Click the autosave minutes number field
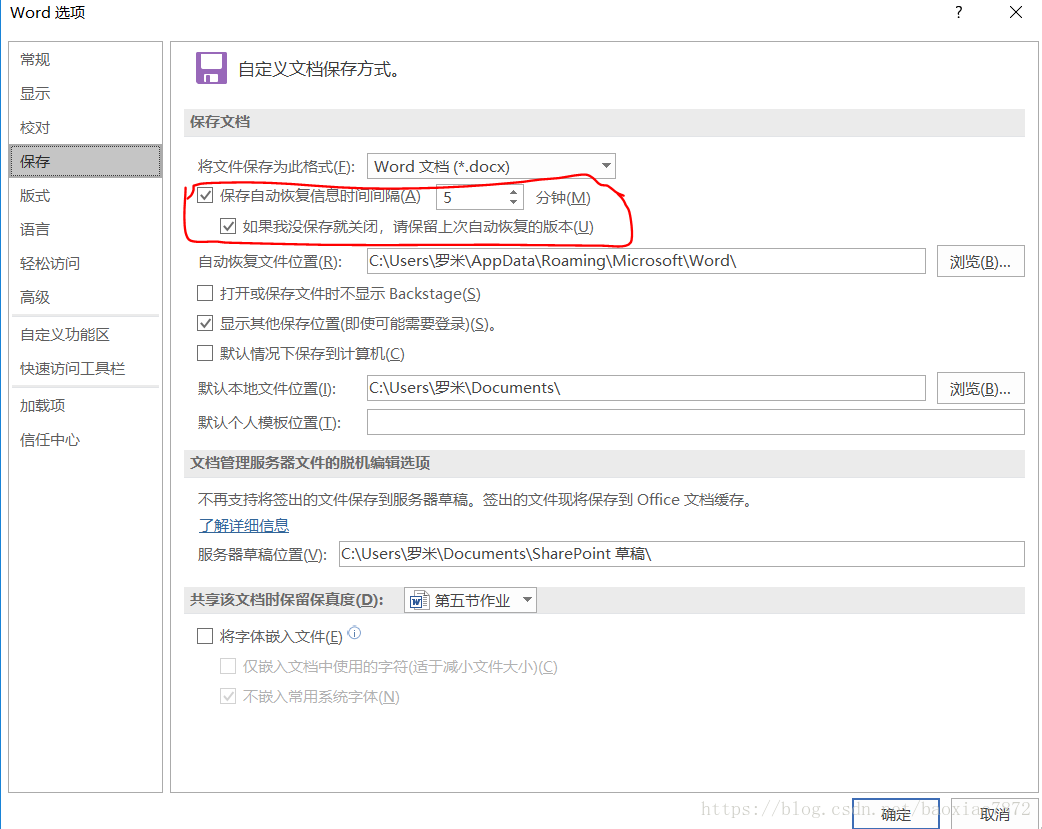This screenshot has width=1042, height=829. pos(472,197)
